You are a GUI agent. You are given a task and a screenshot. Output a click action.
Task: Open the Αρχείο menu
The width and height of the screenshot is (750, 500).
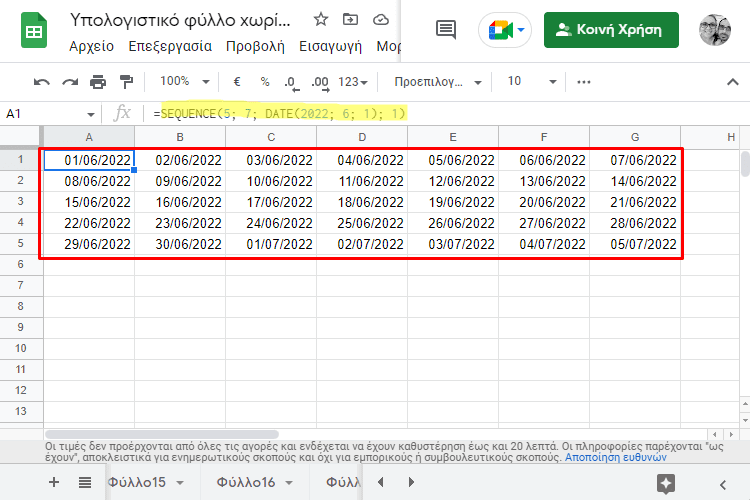pyautogui.click(x=91, y=46)
